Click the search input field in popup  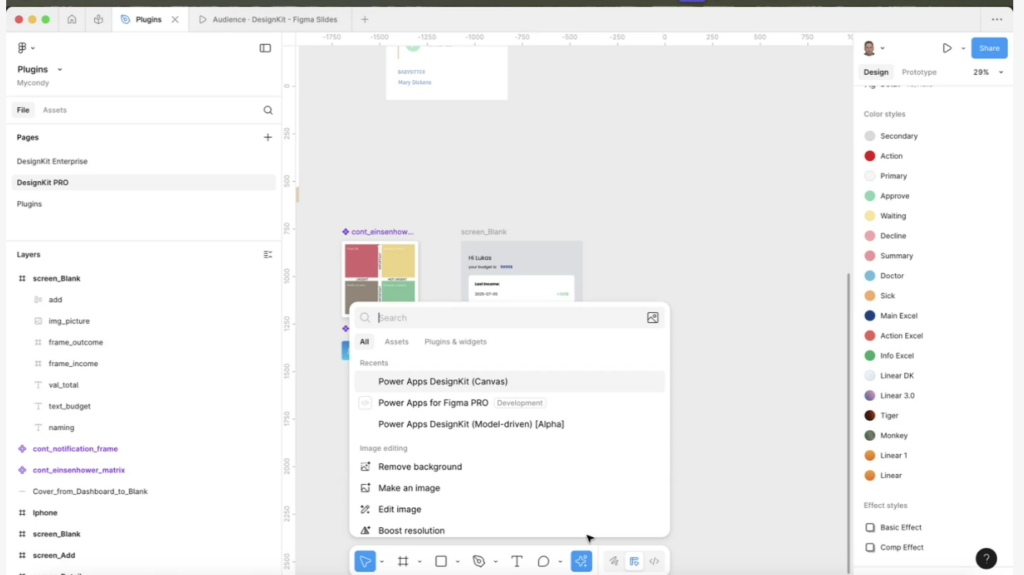coord(509,318)
